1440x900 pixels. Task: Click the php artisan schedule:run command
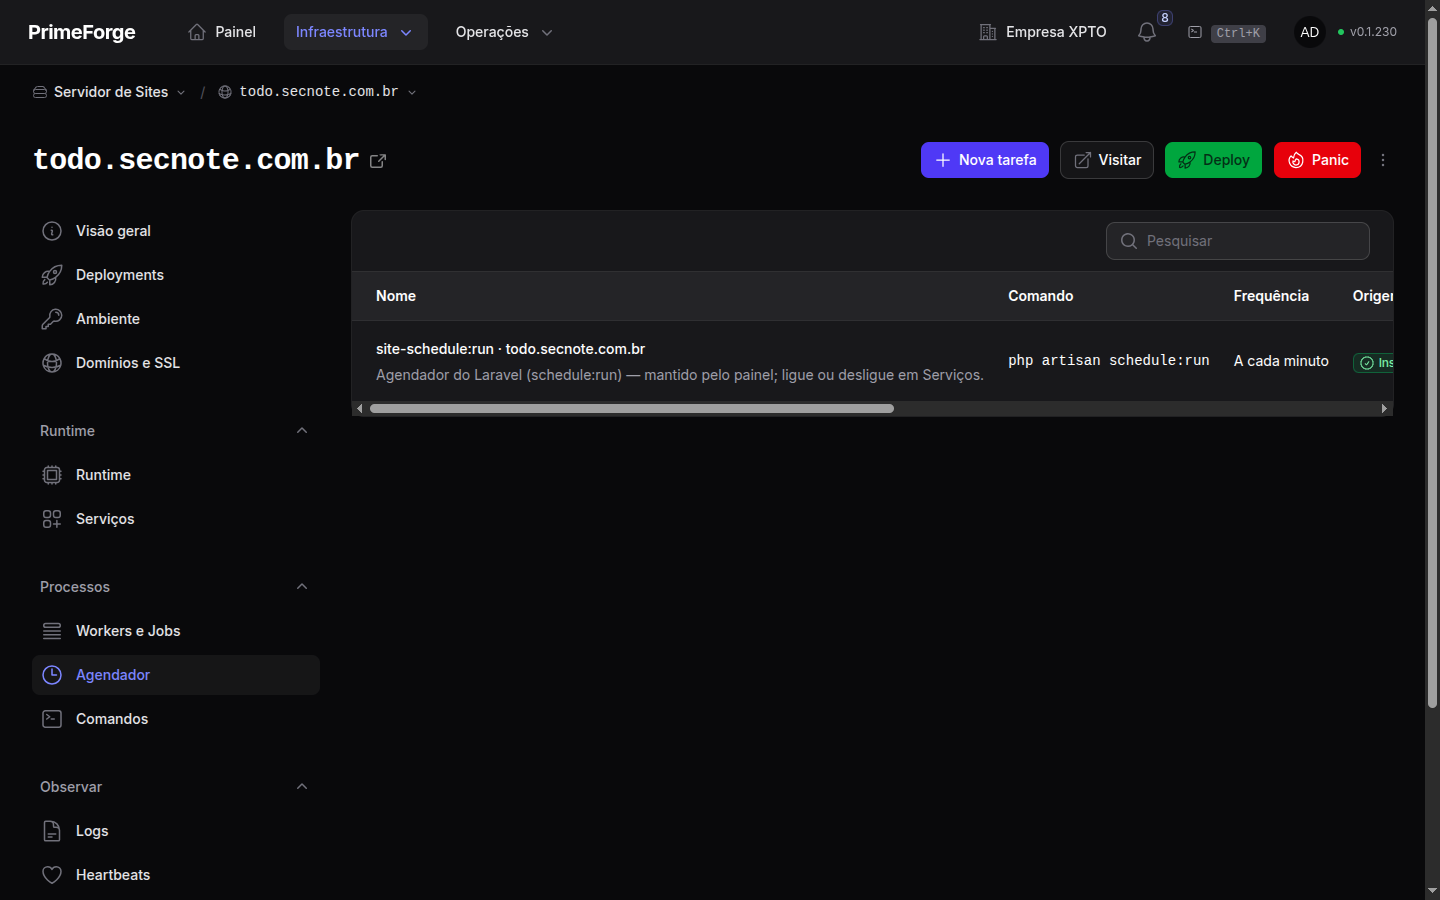pyautogui.click(x=1109, y=361)
